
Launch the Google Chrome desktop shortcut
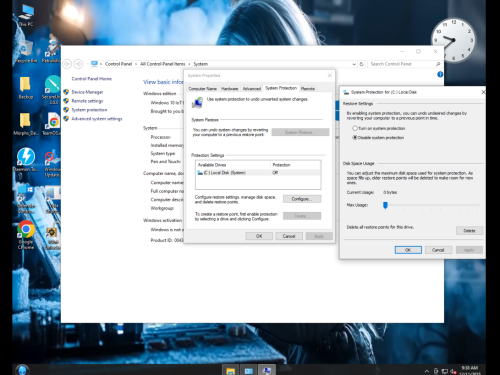point(26,235)
